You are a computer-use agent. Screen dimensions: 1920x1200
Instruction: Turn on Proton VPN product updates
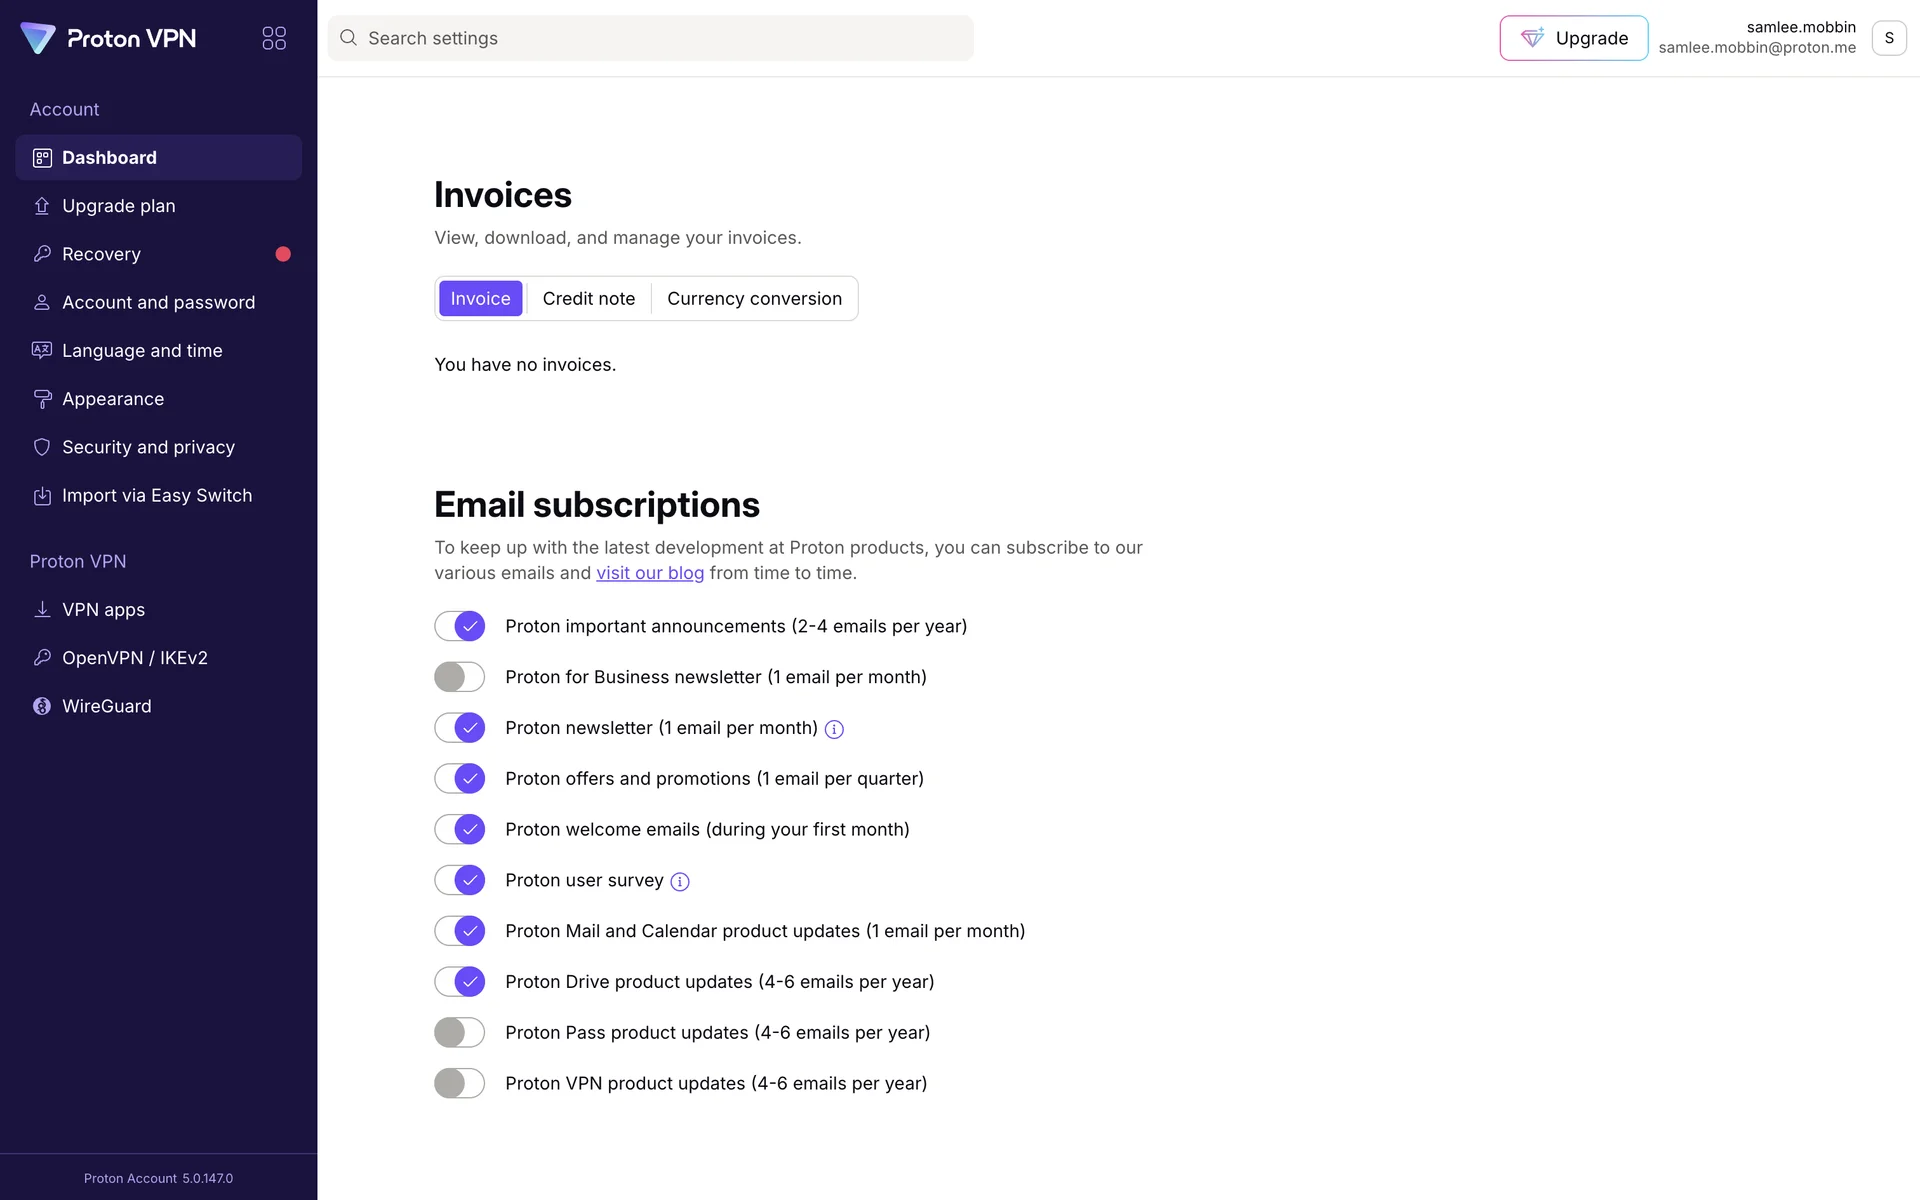click(460, 1083)
